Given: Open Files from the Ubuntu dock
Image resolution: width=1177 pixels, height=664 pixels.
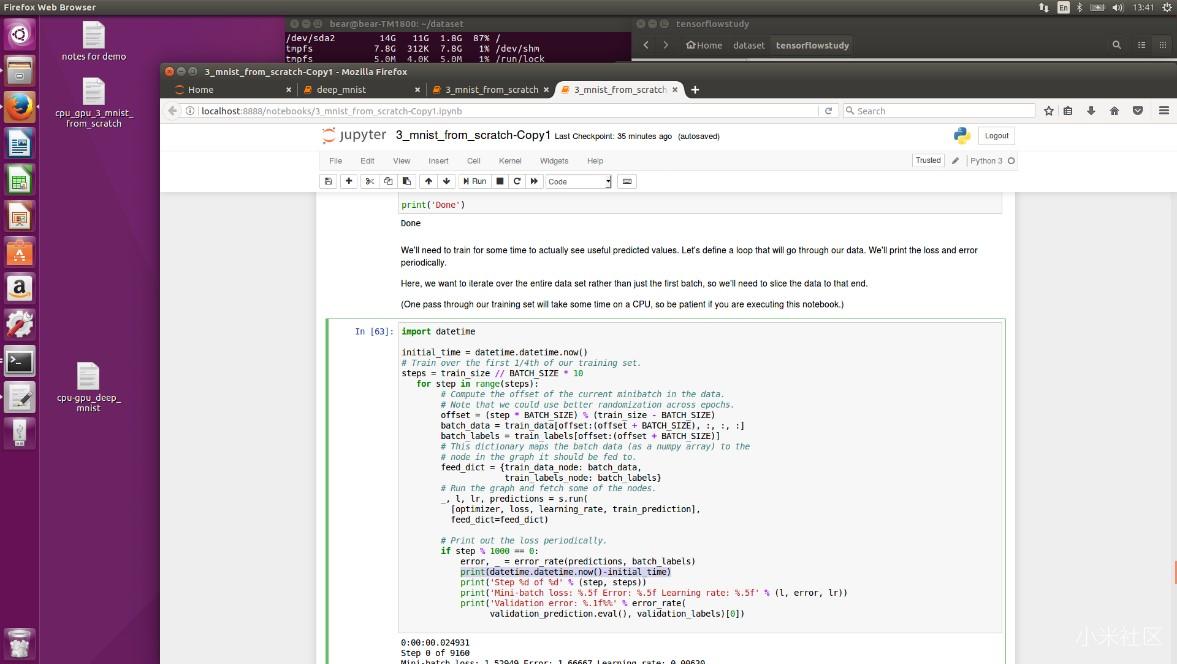Looking at the screenshot, I should pos(20,71).
